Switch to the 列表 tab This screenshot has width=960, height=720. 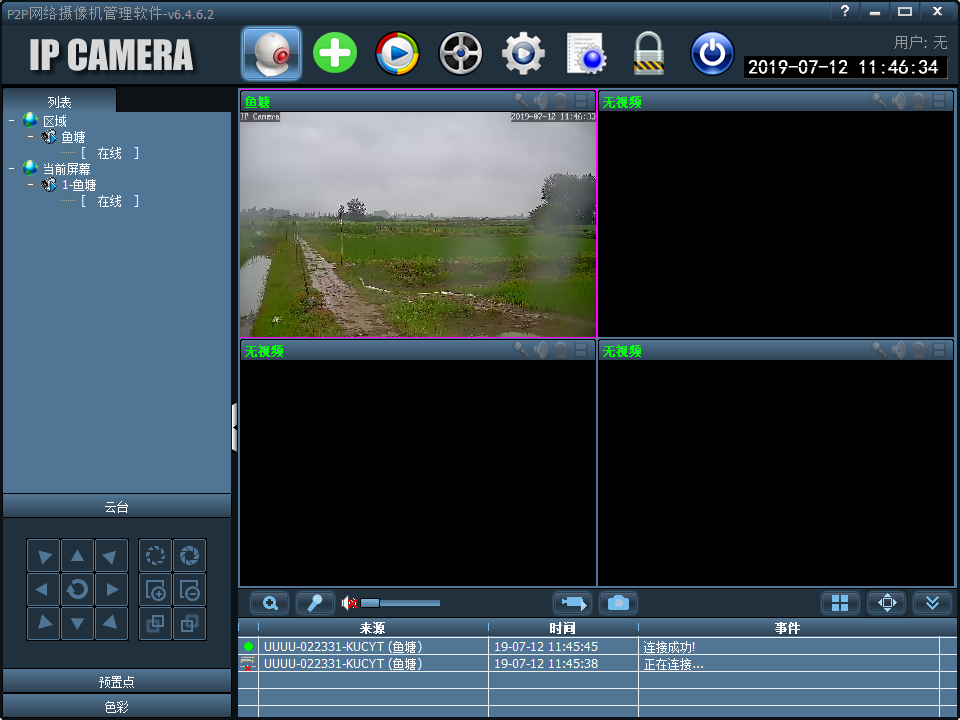(59, 102)
